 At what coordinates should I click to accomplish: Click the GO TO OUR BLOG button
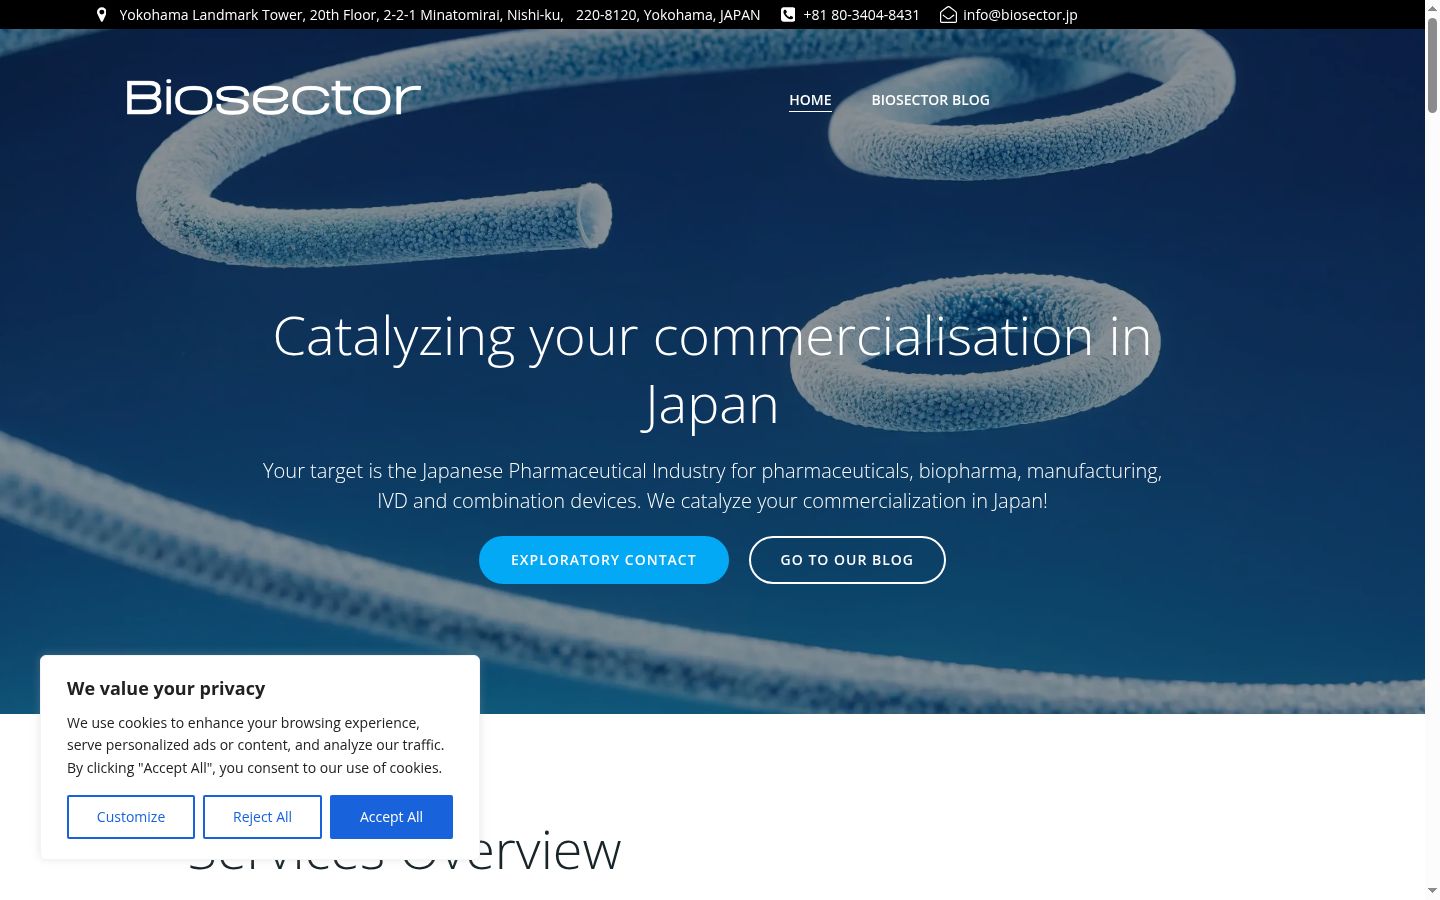point(847,560)
